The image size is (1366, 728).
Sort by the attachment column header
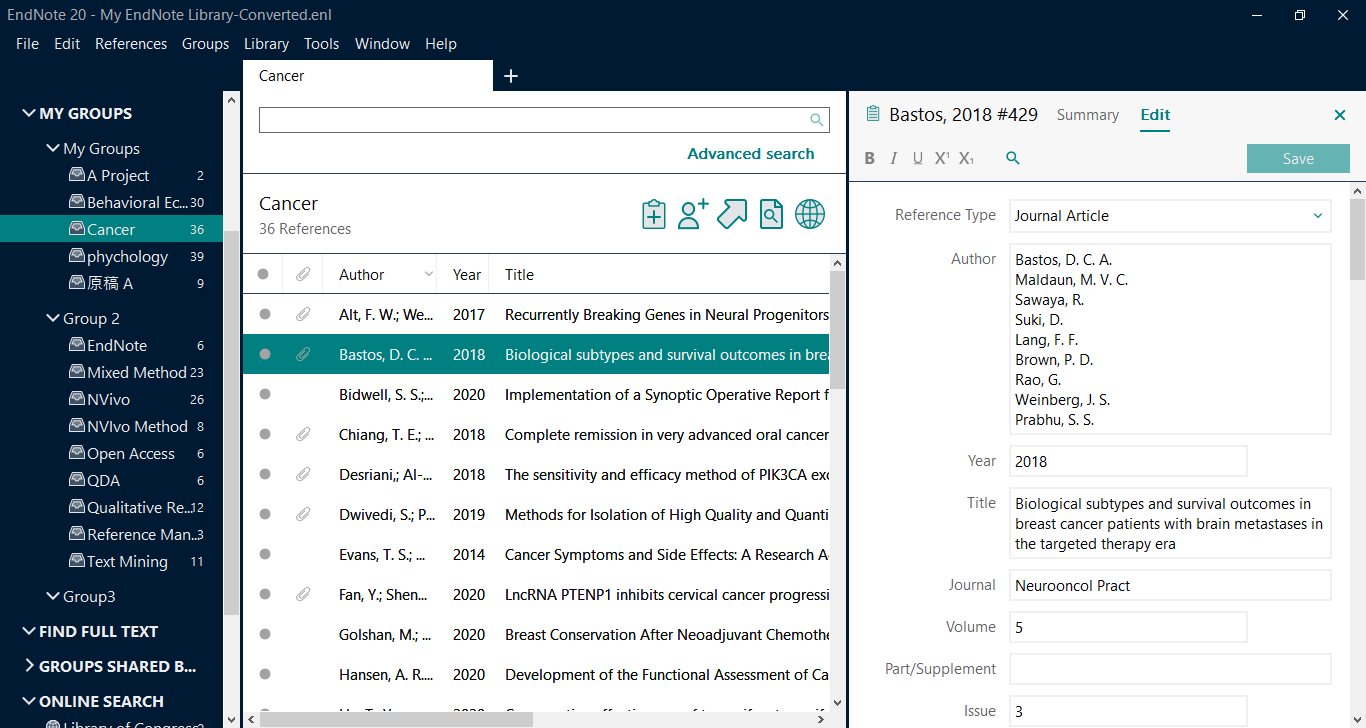pos(303,274)
